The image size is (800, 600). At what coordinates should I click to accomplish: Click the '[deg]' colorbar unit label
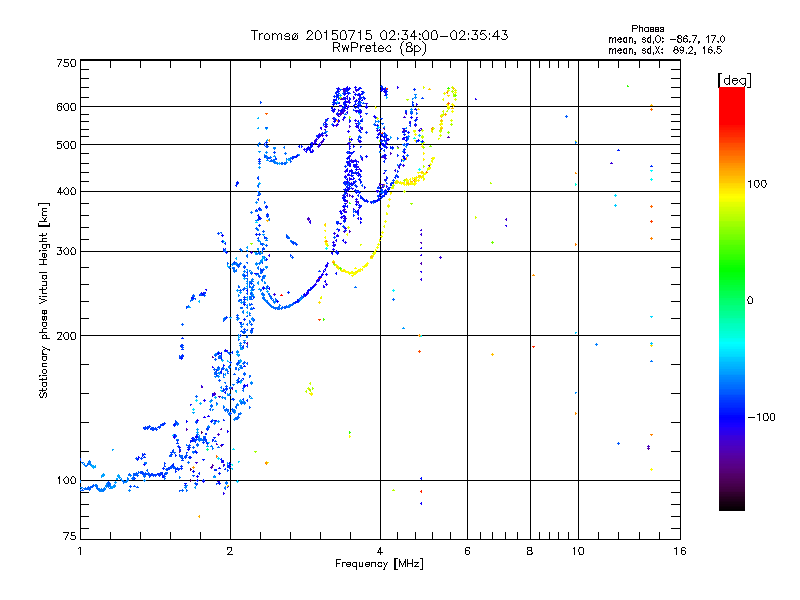(734, 80)
